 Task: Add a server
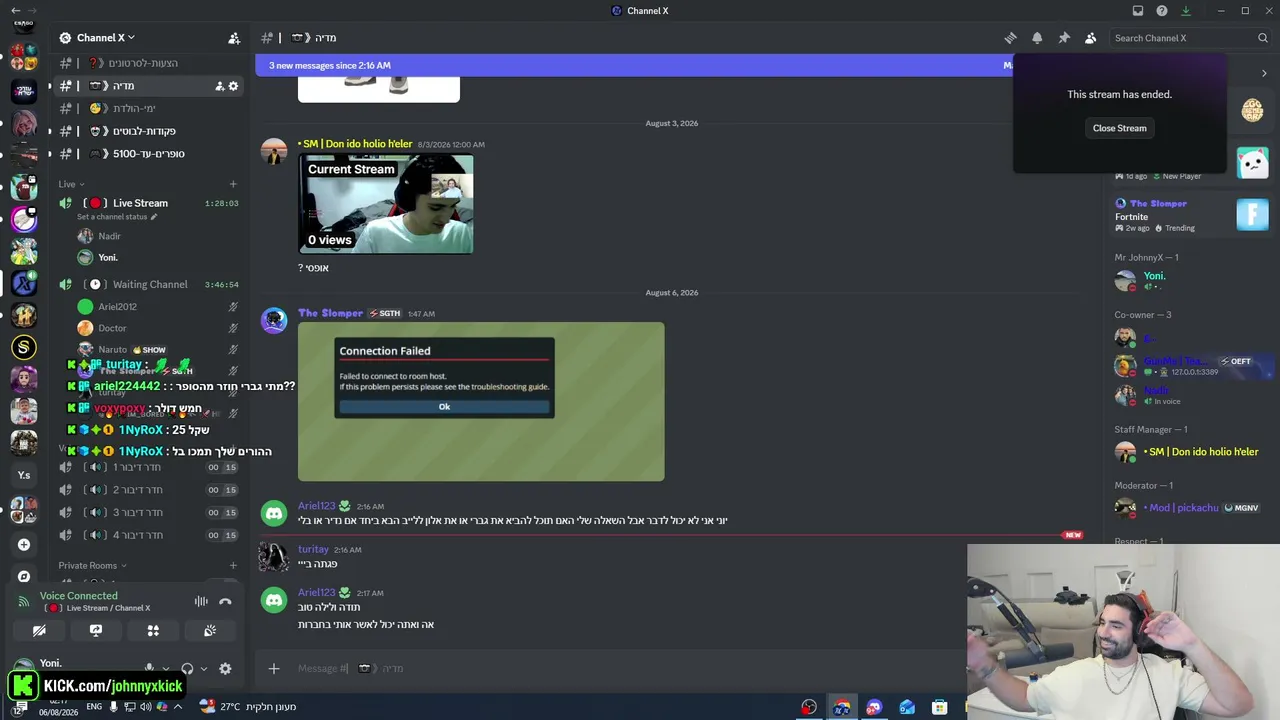click(24, 545)
